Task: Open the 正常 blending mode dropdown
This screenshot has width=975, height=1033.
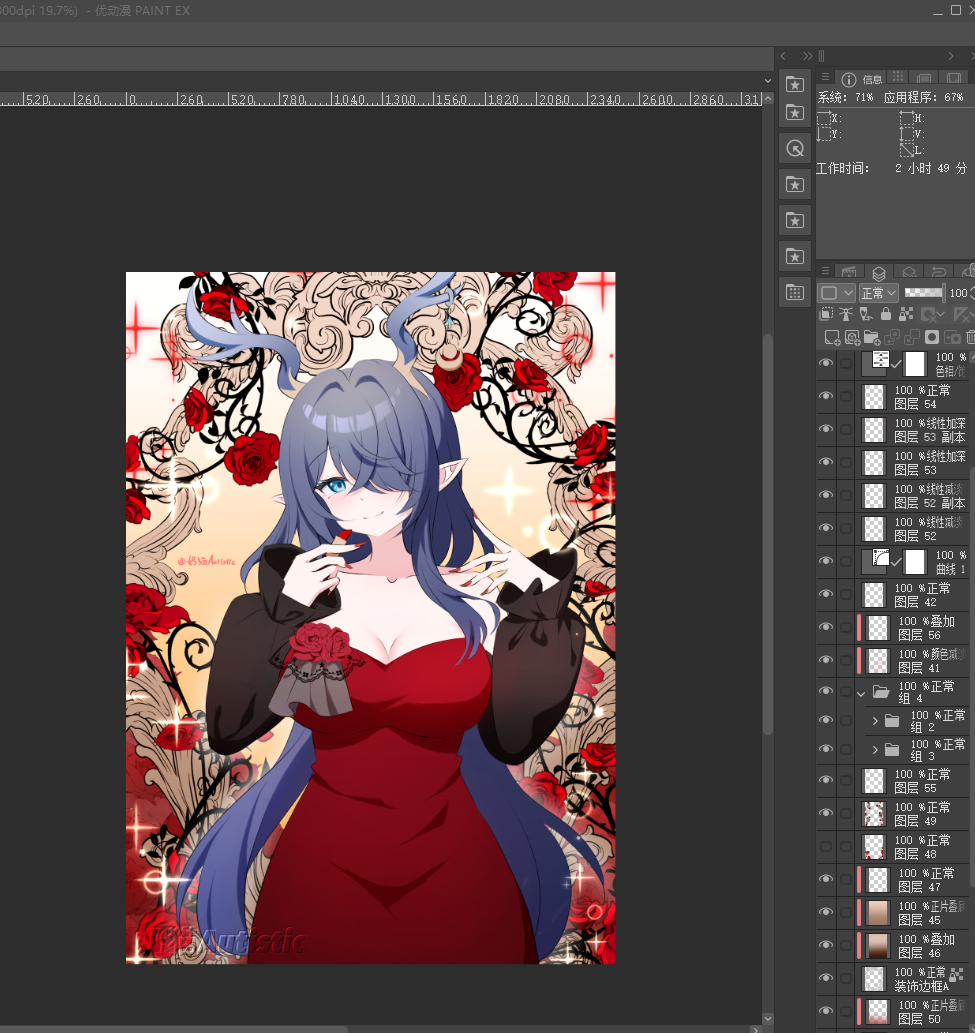Action: (878, 293)
